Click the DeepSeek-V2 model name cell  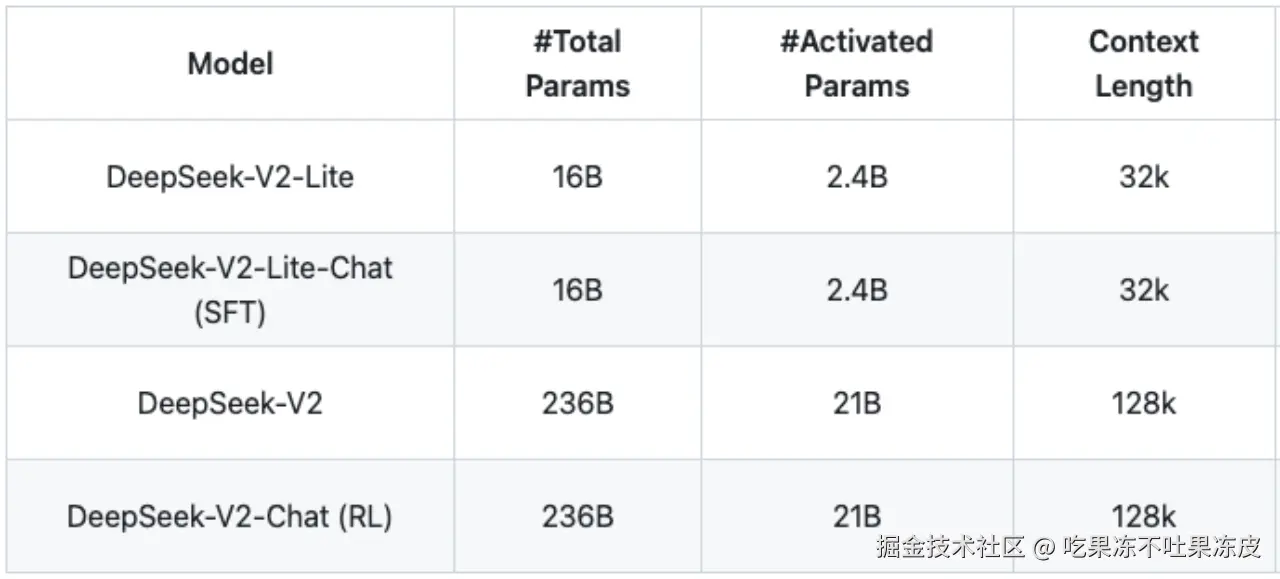(230, 403)
